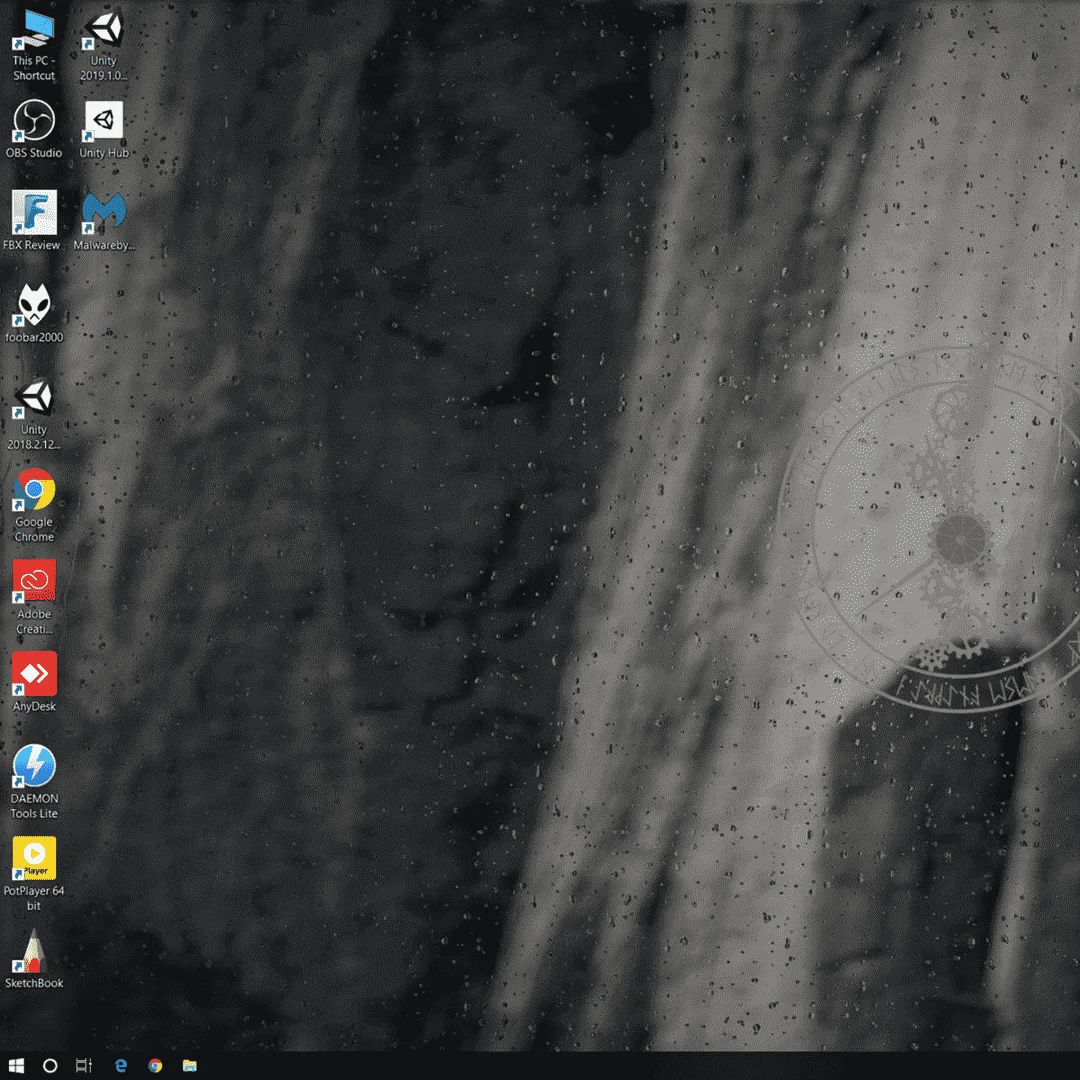This screenshot has height=1080, width=1080.
Task: Open Cortana search circle in taskbar
Action: pos(50,1066)
